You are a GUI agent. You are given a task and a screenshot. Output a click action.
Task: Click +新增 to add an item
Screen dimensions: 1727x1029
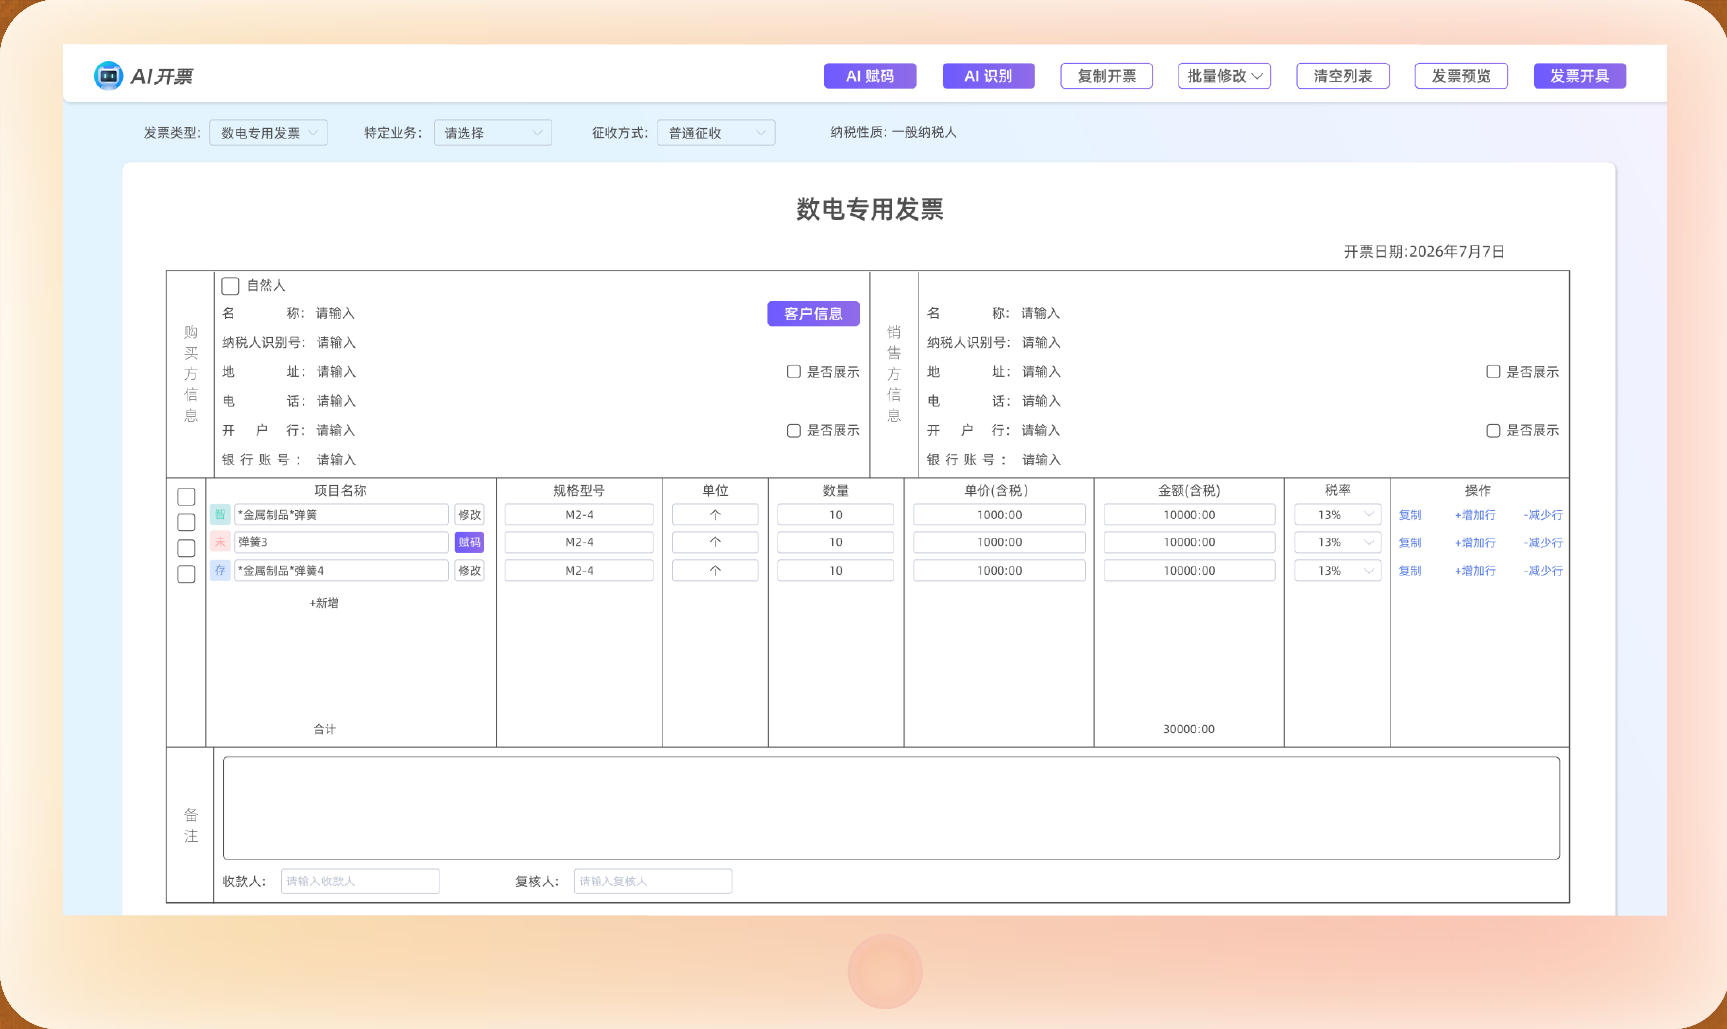click(x=324, y=603)
